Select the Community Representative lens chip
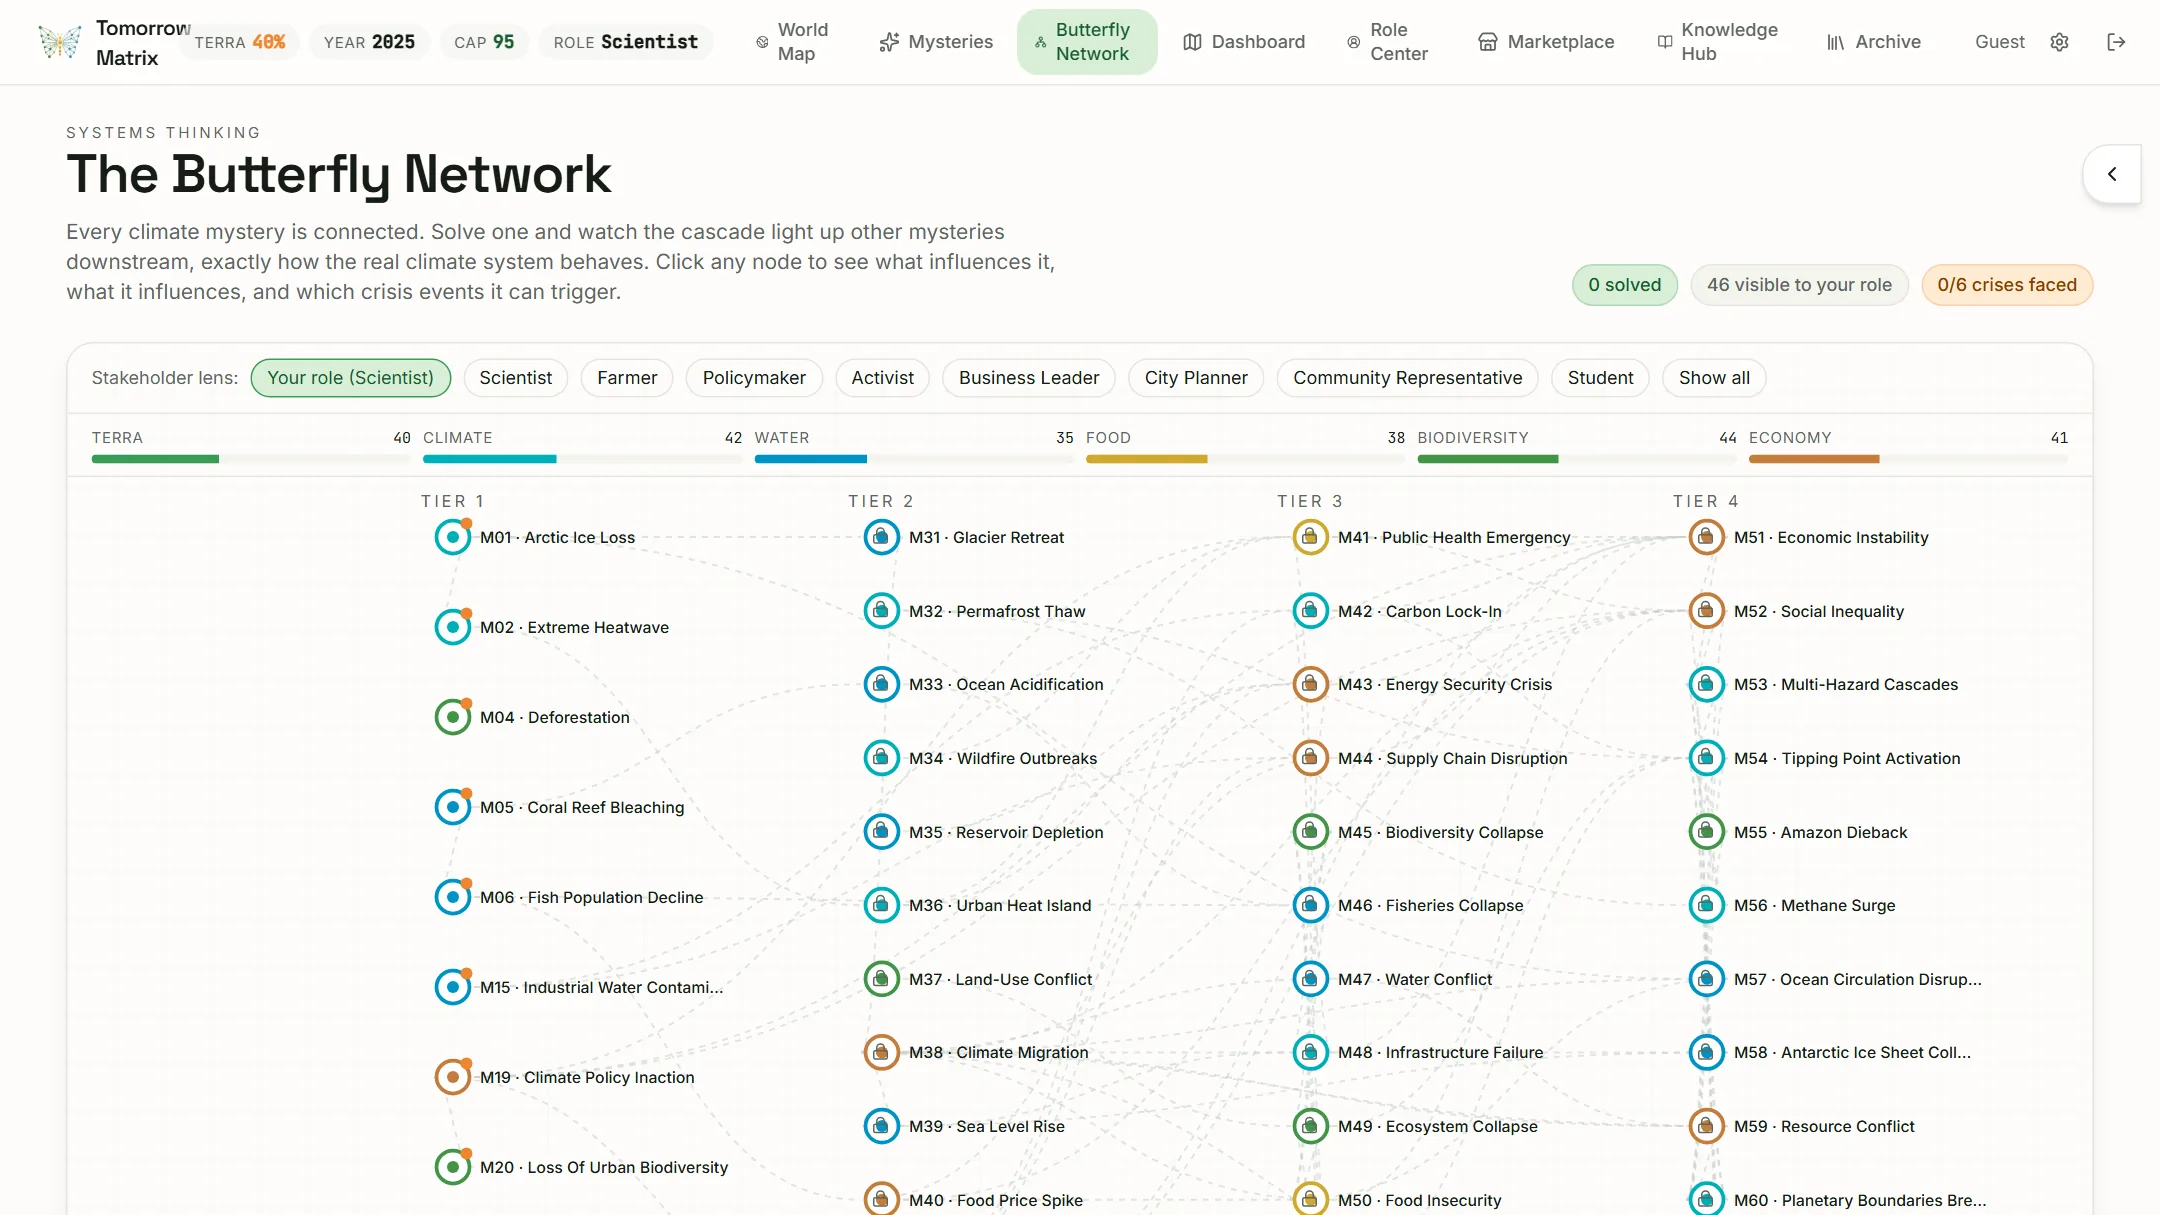This screenshot has width=2160, height=1215. pyautogui.click(x=1407, y=378)
